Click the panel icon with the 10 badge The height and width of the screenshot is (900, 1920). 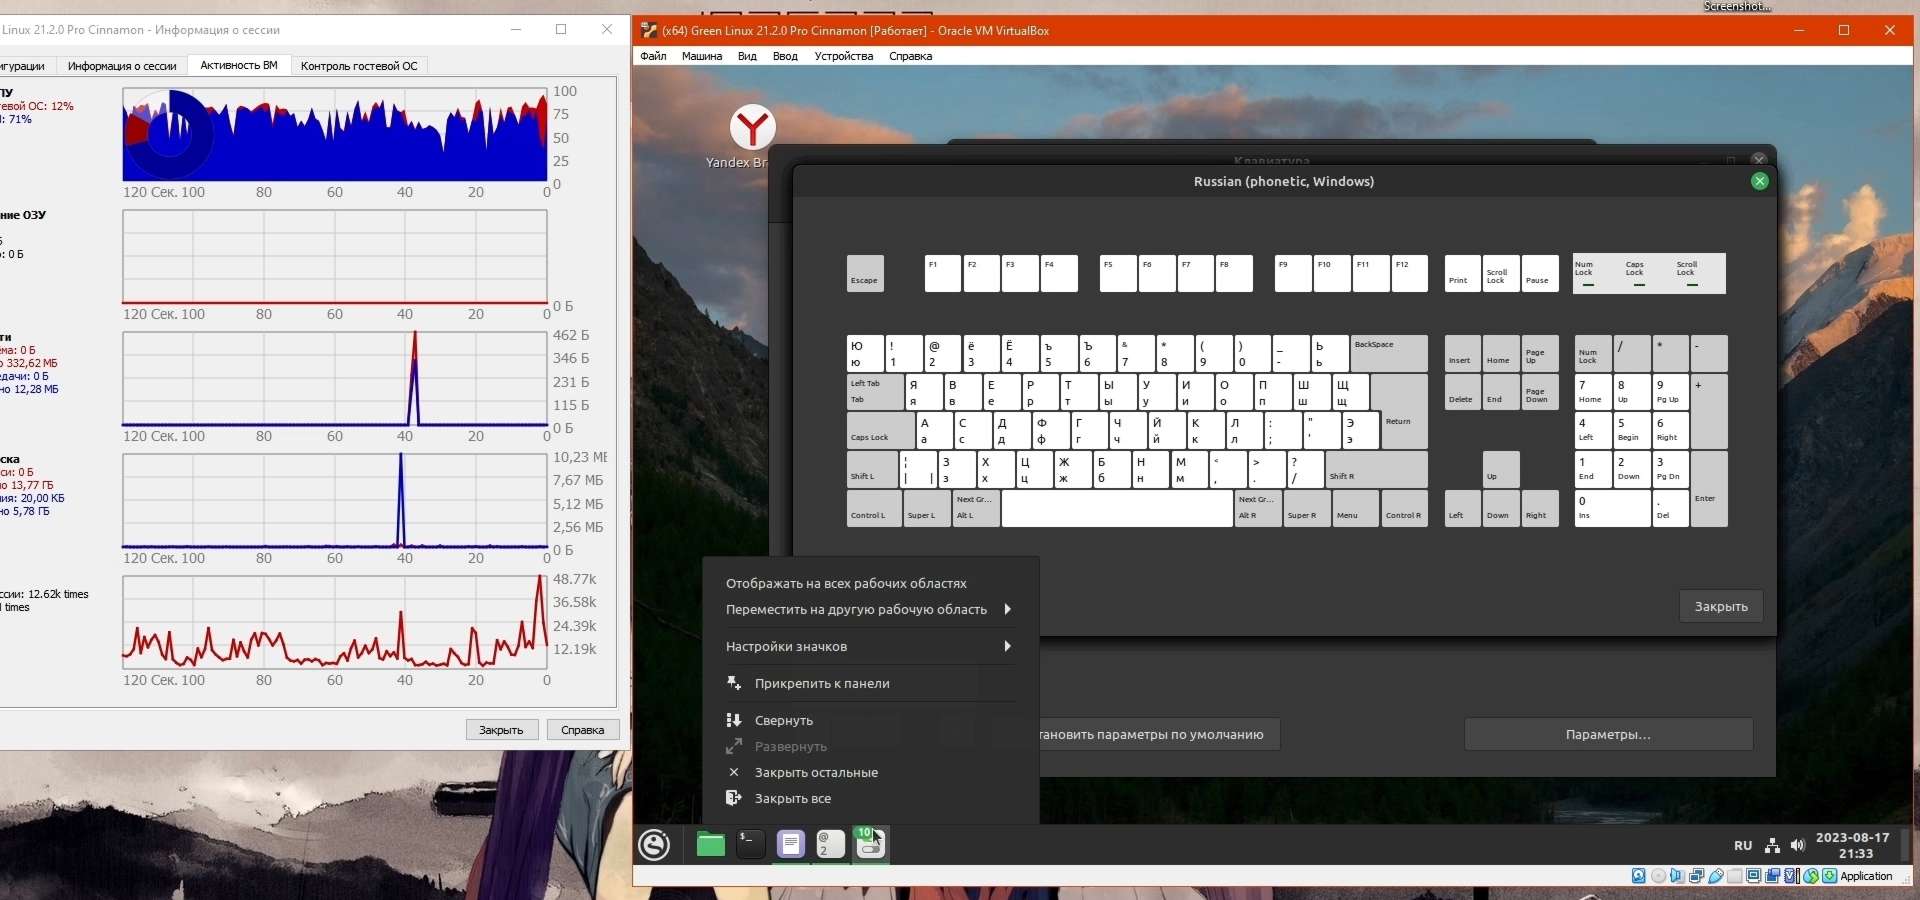click(x=870, y=845)
